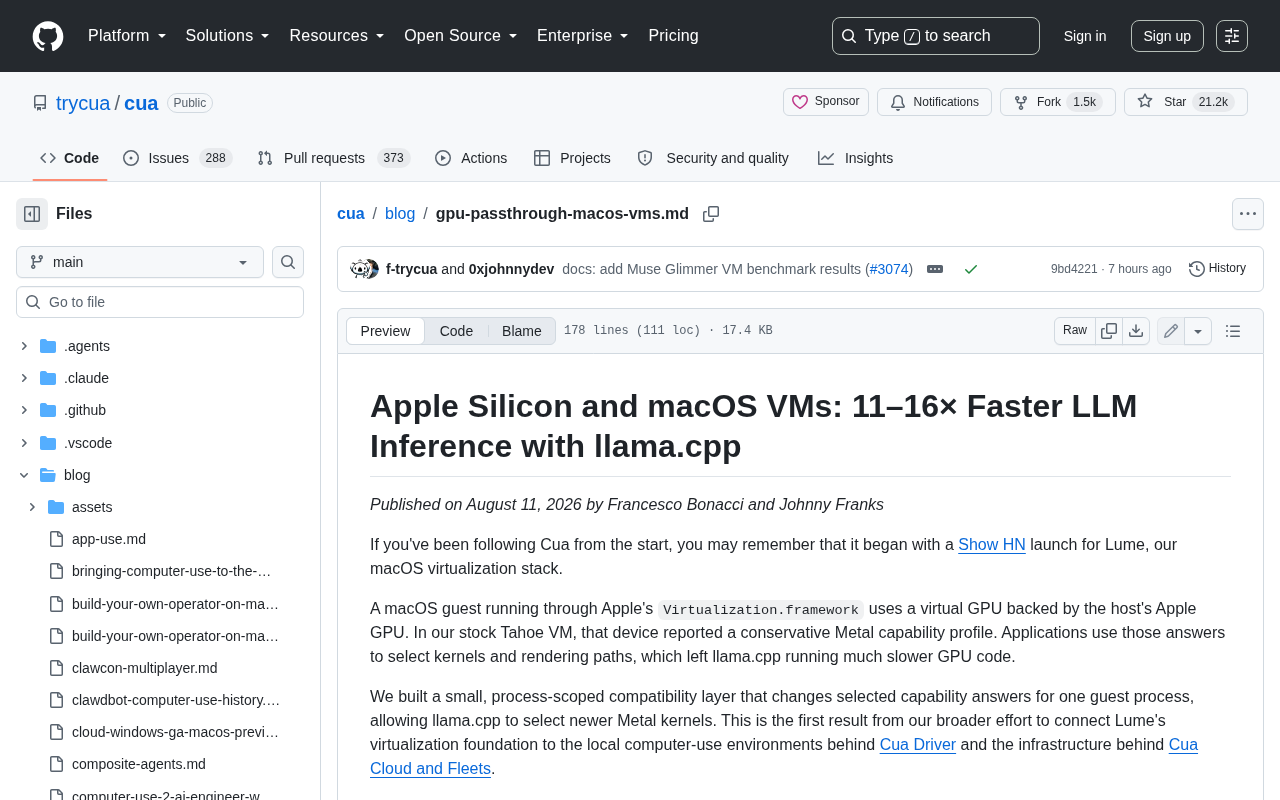The height and width of the screenshot is (800, 1280).
Task: Open the Security and quality tab
Action: pyautogui.click(x=713, y=158)
